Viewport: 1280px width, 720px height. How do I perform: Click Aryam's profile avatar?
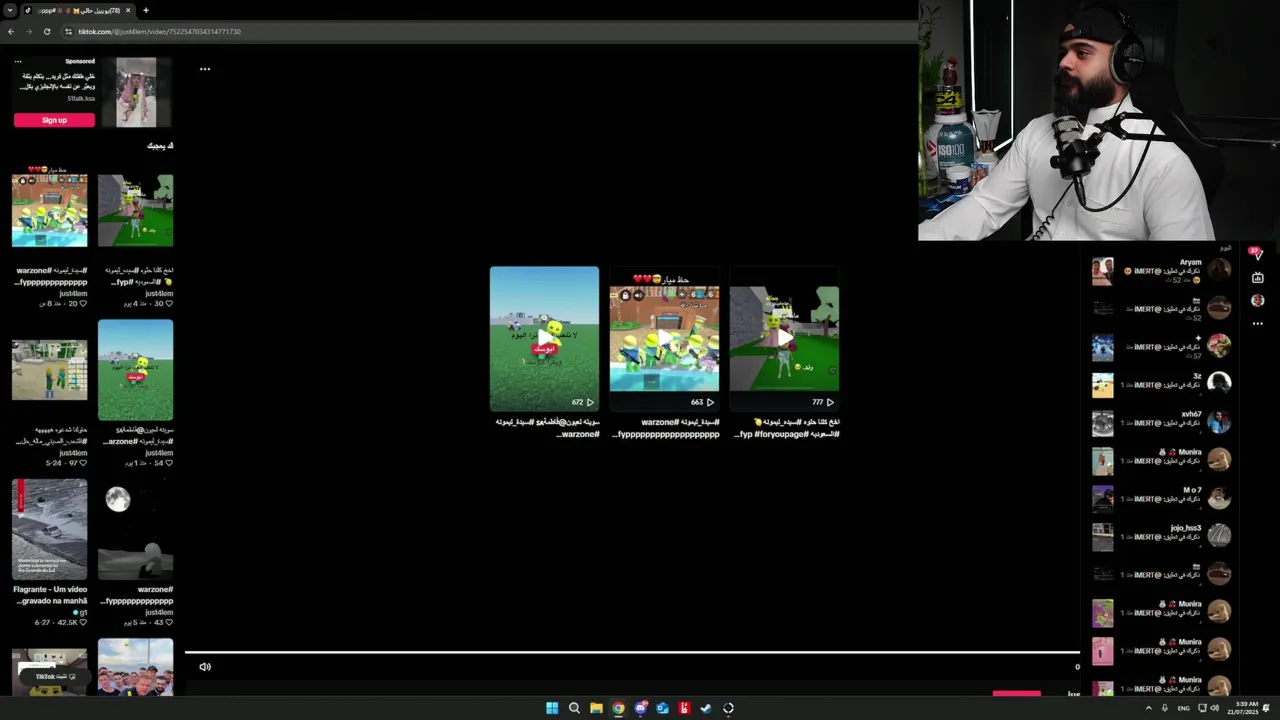[x=1219, y=270]
